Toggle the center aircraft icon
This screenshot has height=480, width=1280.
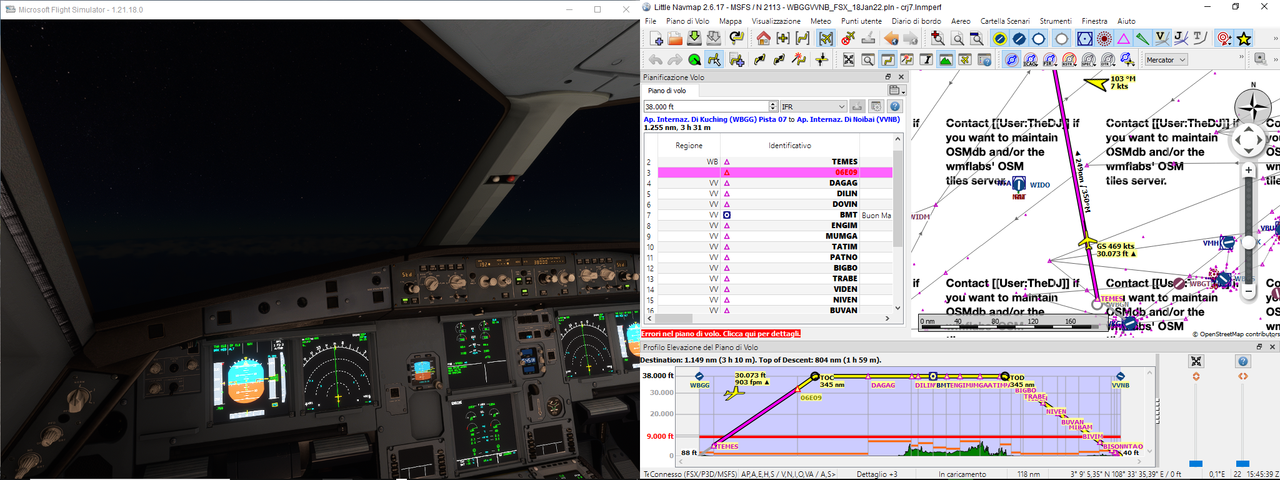tap(826, 38)
